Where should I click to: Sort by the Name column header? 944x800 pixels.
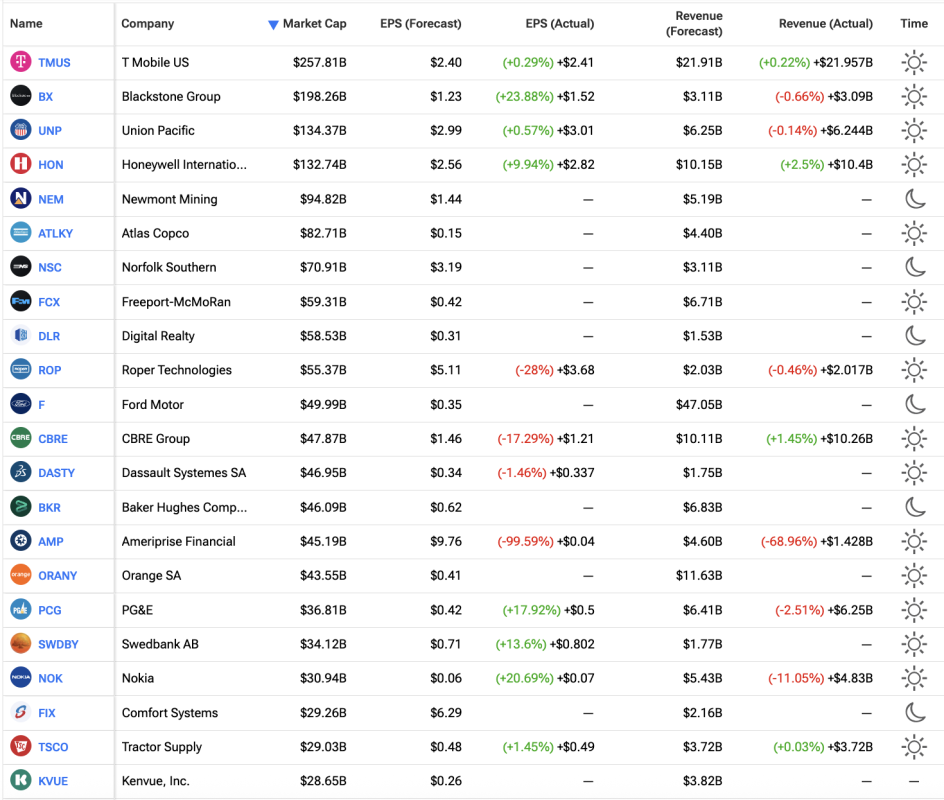point(26,23)
